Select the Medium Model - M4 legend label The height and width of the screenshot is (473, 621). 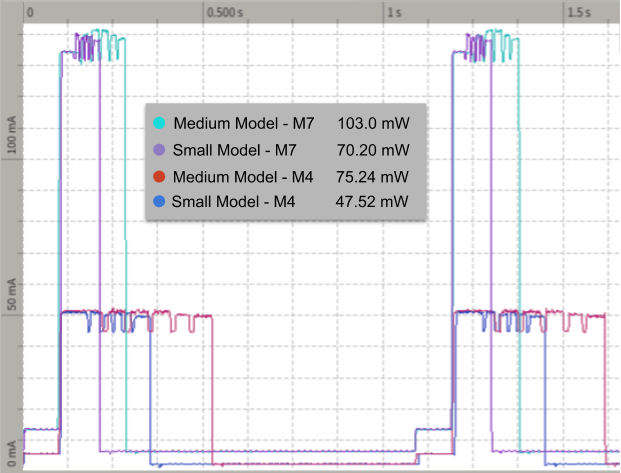coord(244,176)
